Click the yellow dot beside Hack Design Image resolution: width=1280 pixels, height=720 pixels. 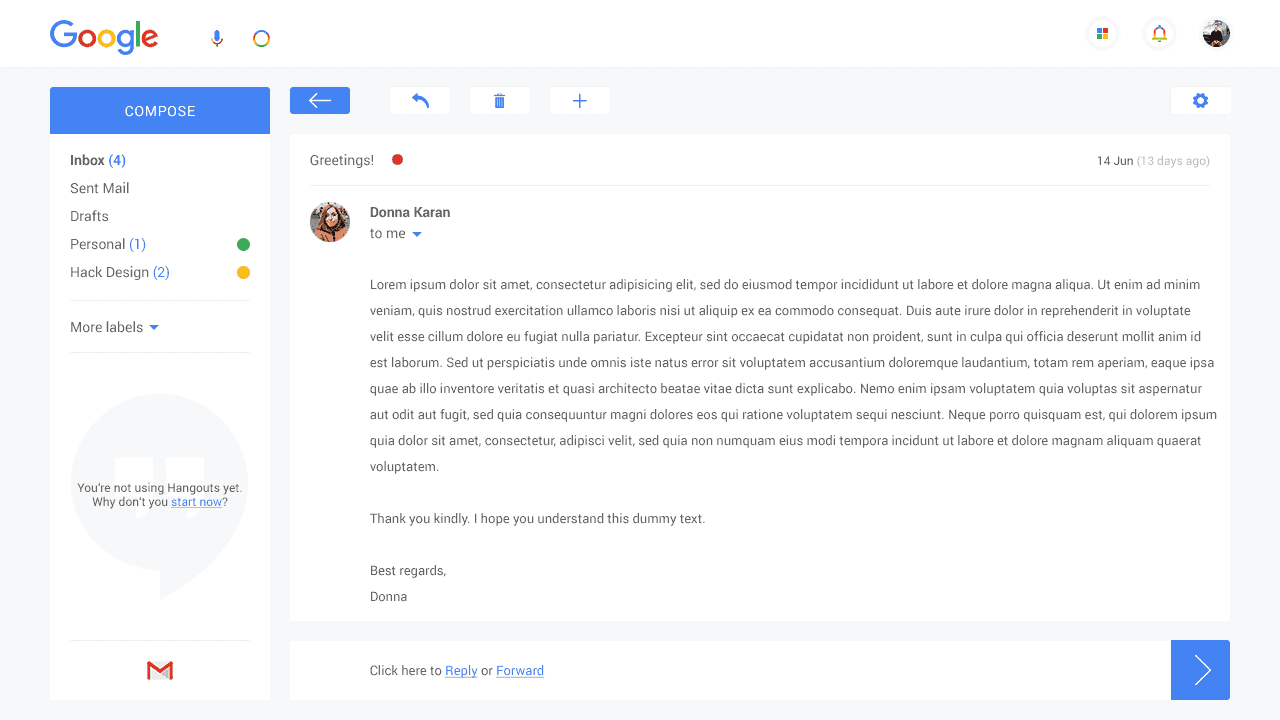pos(243,271)
